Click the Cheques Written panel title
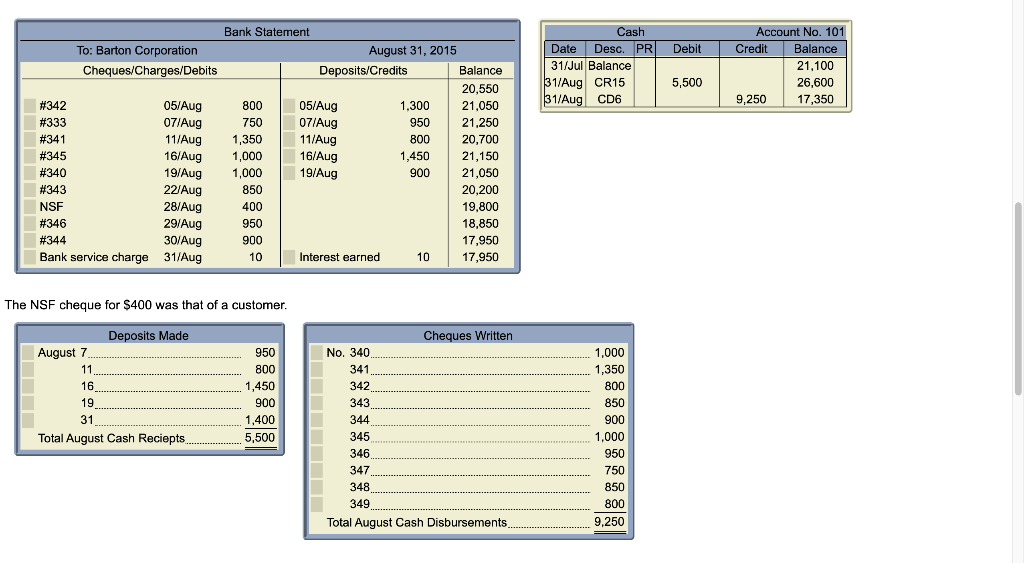 (468, 336)
